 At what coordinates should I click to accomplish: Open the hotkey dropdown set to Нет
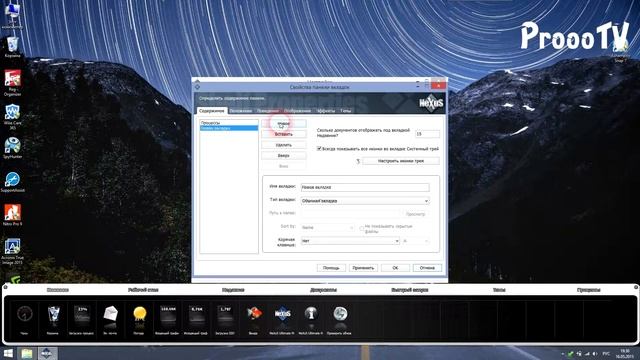350,241
